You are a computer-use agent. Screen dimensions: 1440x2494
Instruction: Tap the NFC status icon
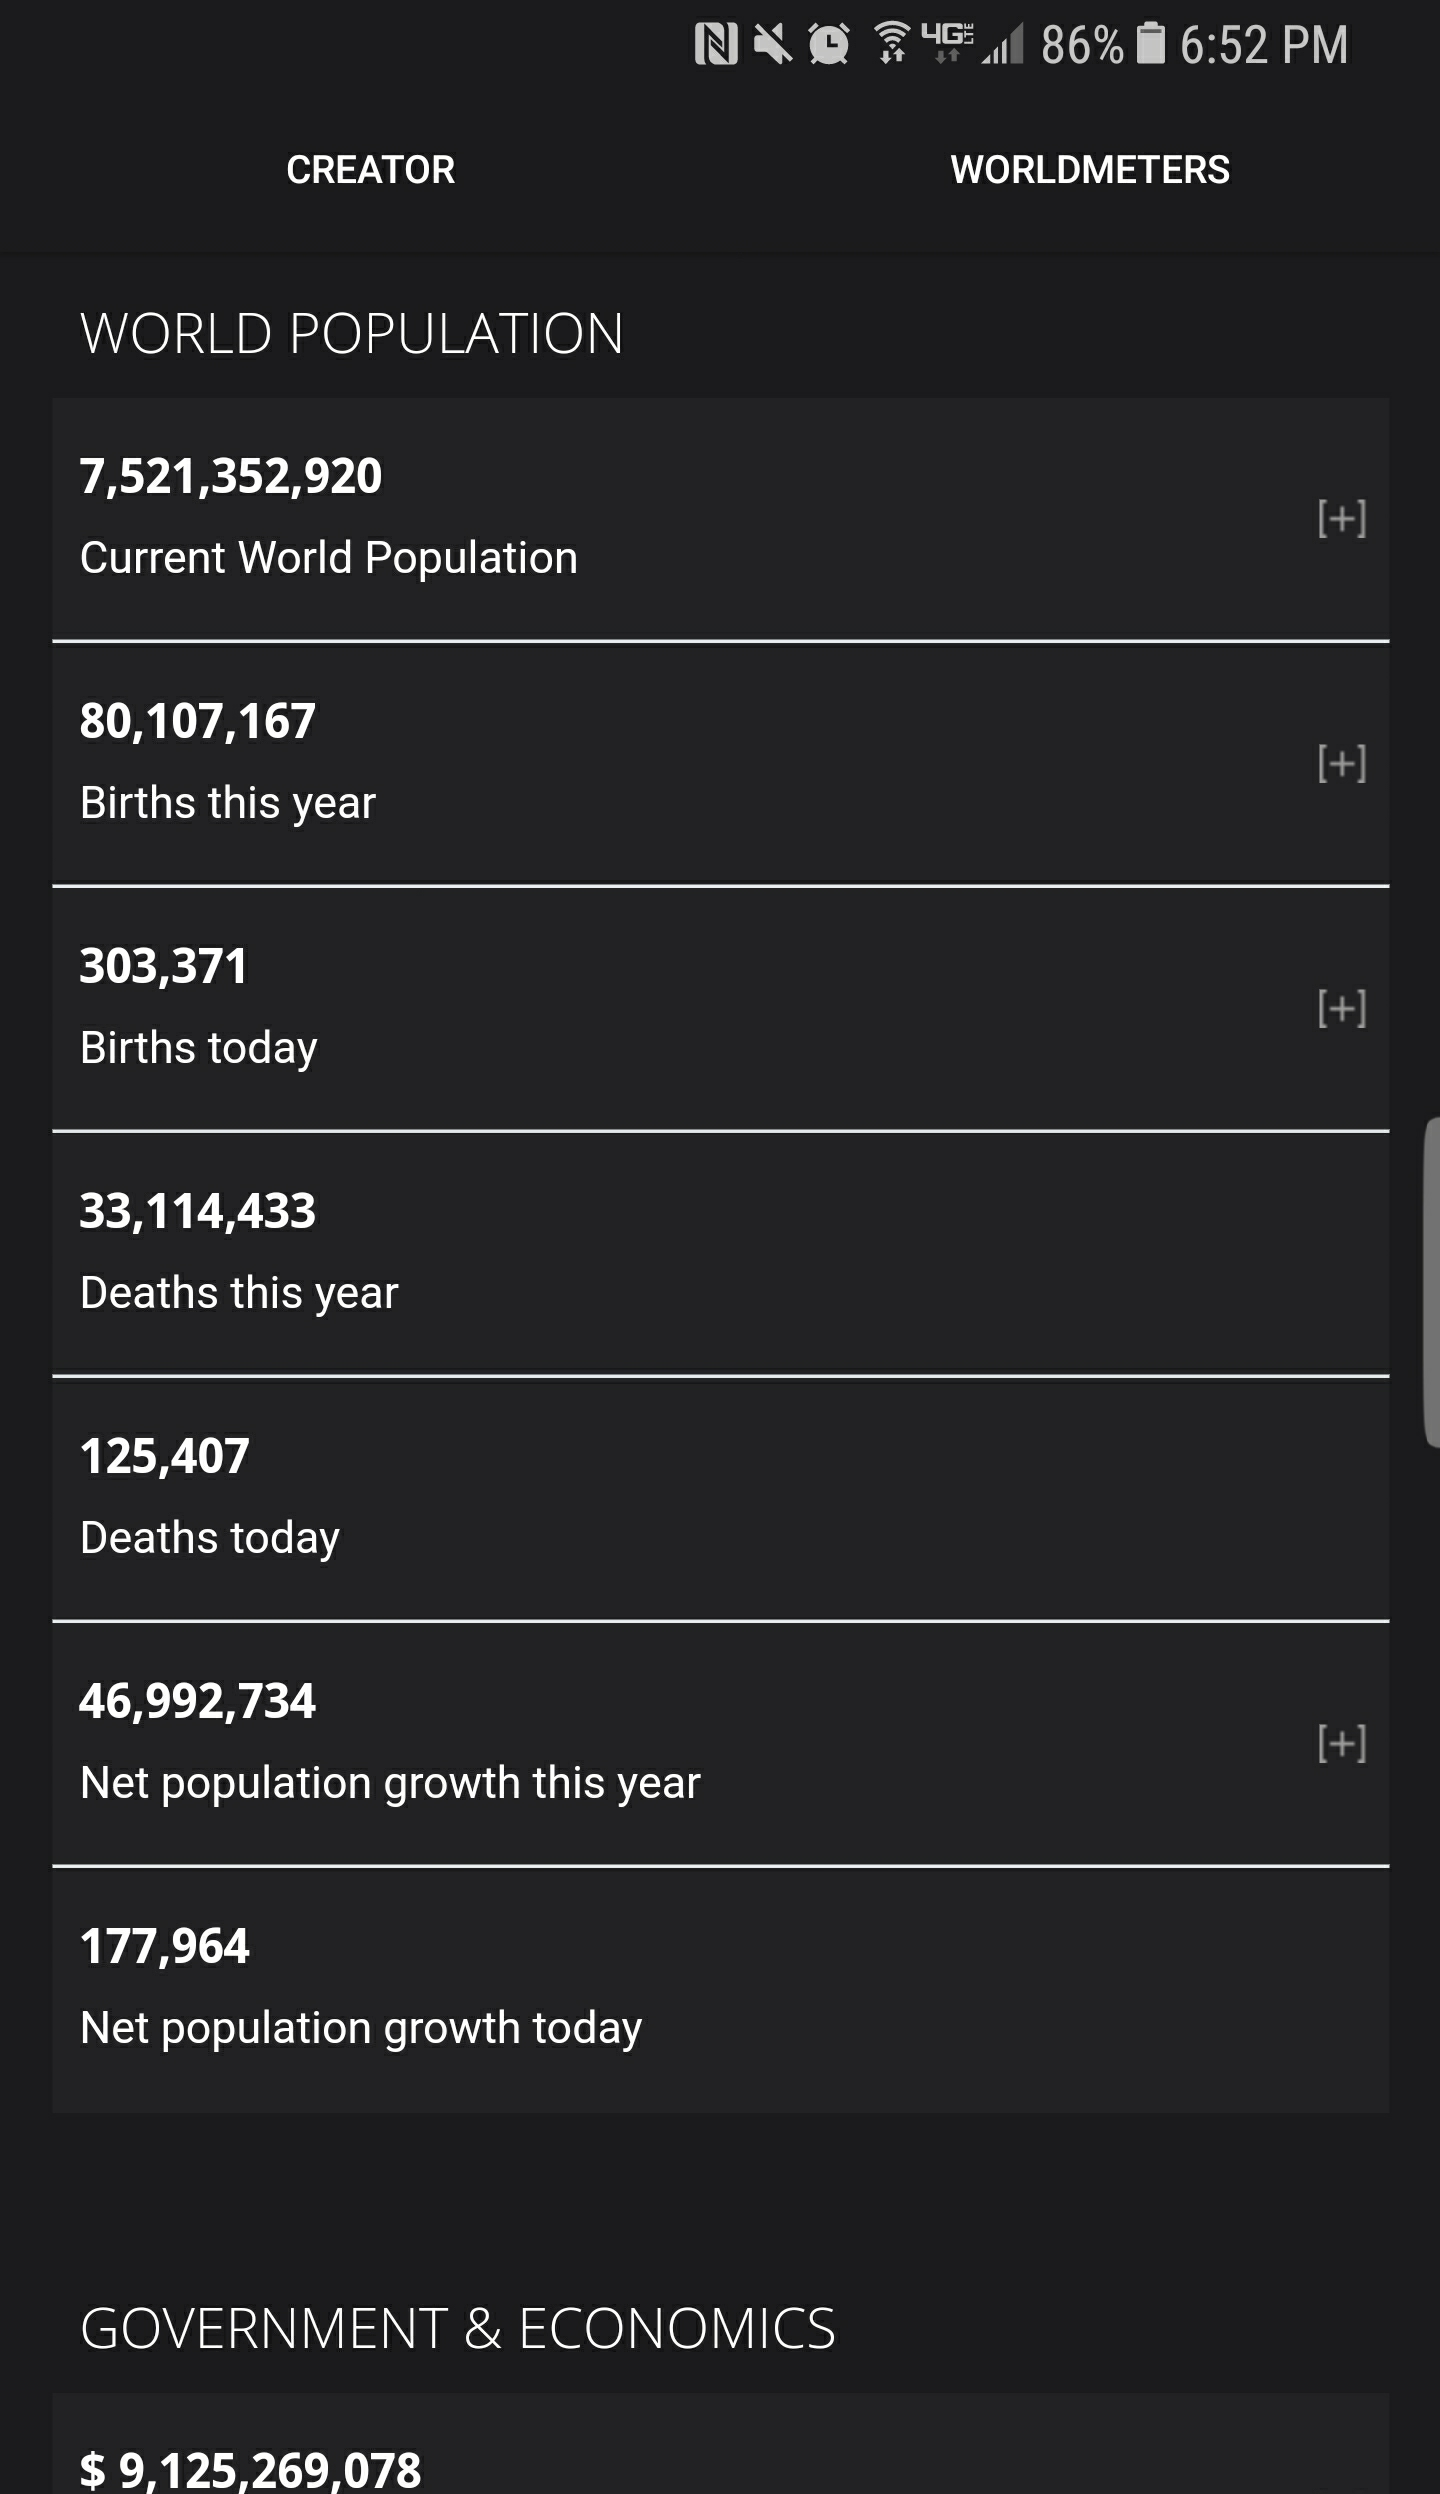coord(716,45)
